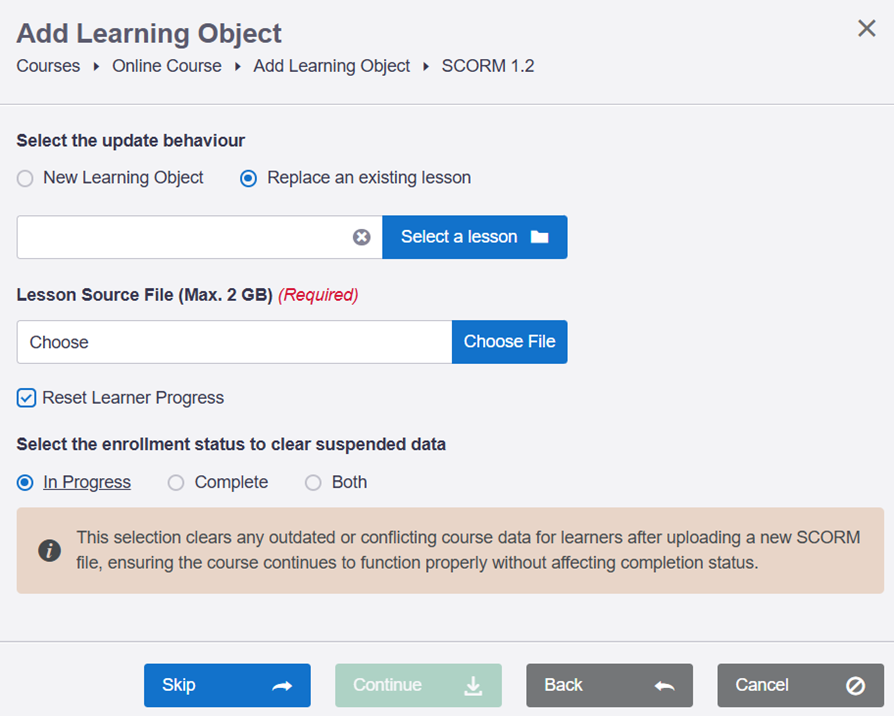Go to Courses in the breadcrumb
Image resolution: width=894 pixels, height=716 pixels.
[x=48, y=66]
